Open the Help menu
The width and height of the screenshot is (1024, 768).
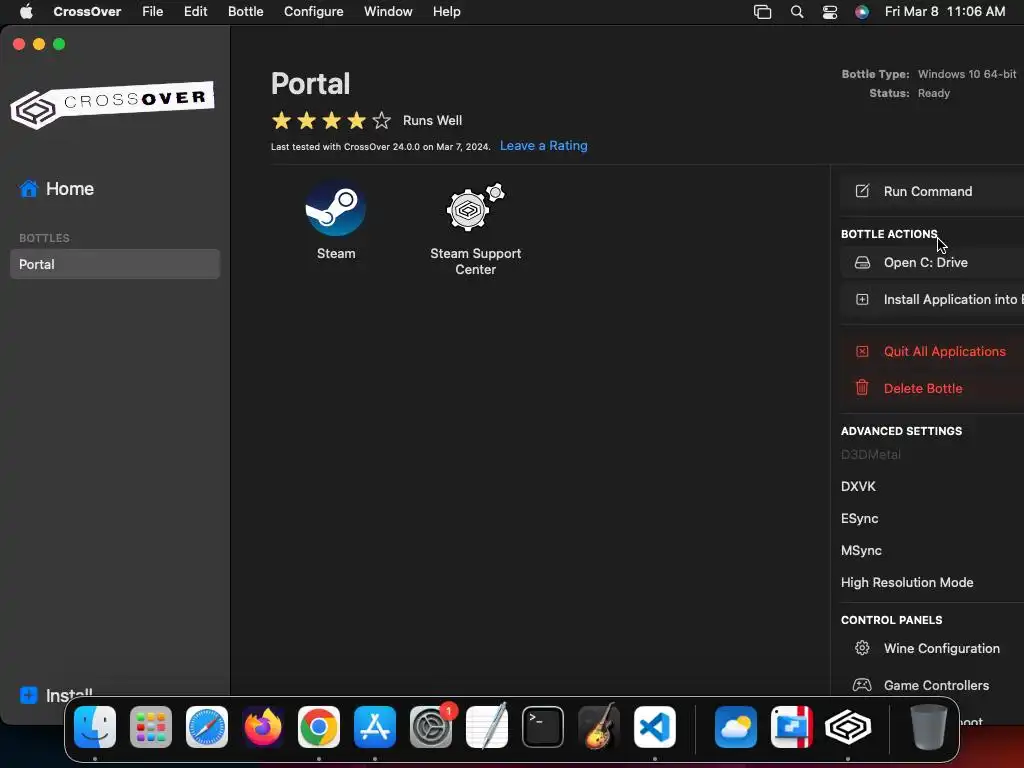click(x=447, y=12)
